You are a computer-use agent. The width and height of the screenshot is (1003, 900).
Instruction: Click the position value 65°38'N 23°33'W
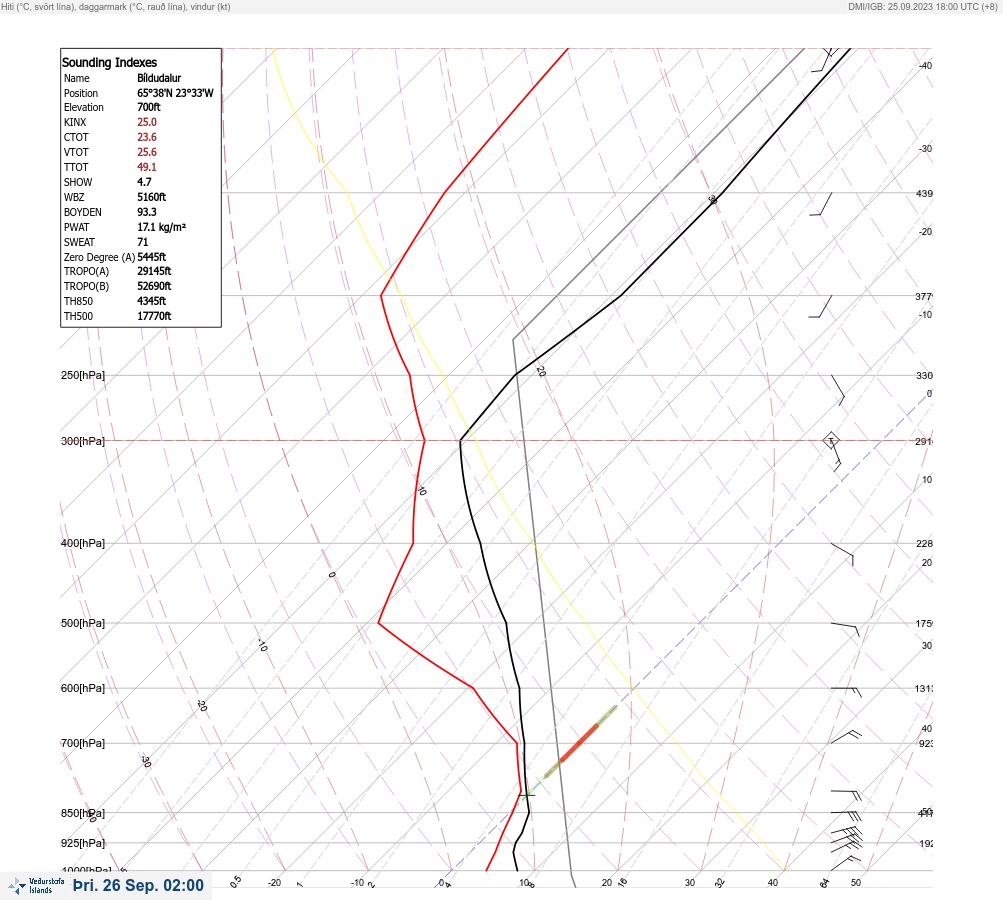[x=175, y=93]
